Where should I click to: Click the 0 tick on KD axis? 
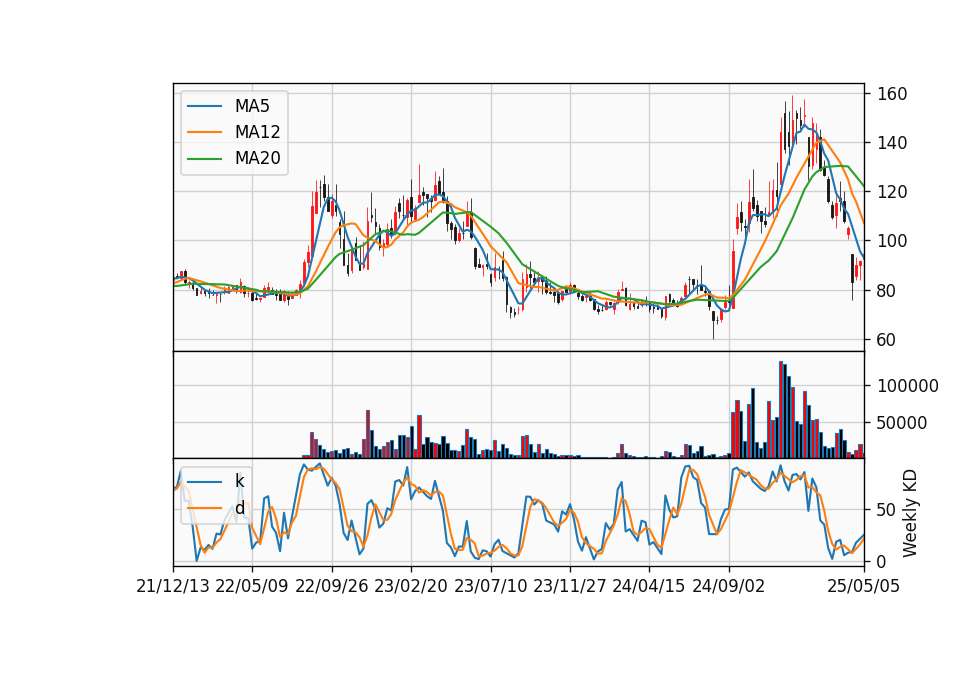pyautogui.click(x=882, y=561)
